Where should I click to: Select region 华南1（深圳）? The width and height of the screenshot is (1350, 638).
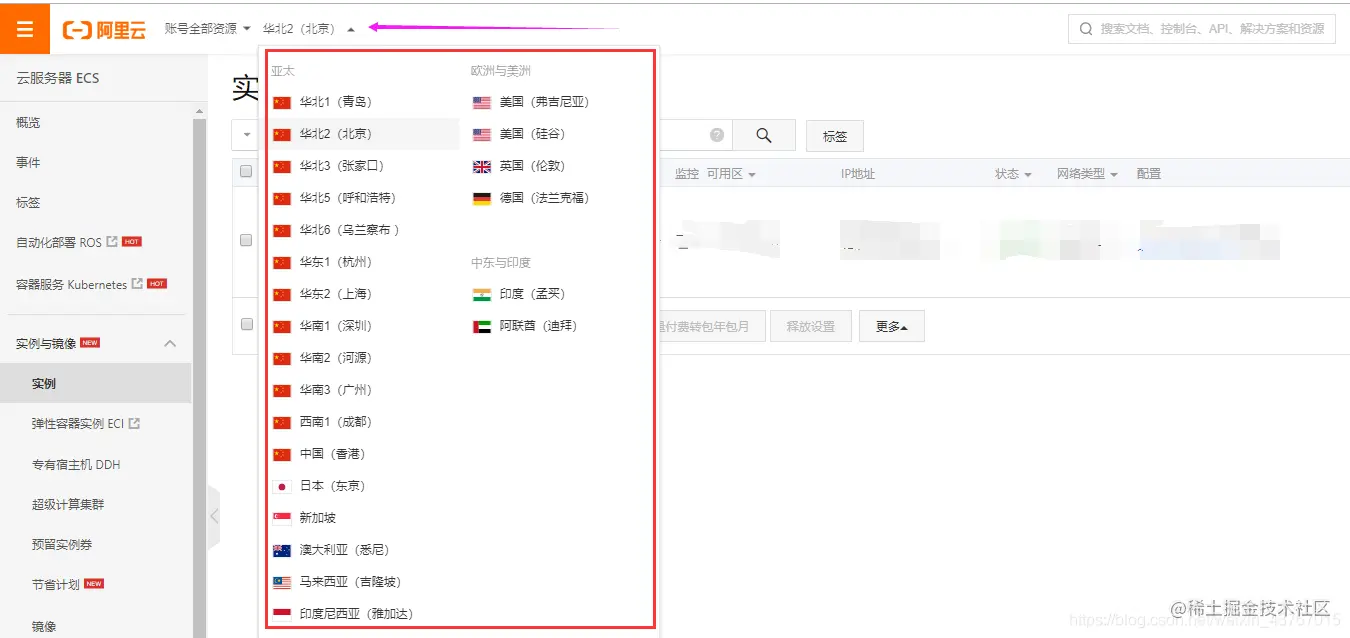(335, 326)
